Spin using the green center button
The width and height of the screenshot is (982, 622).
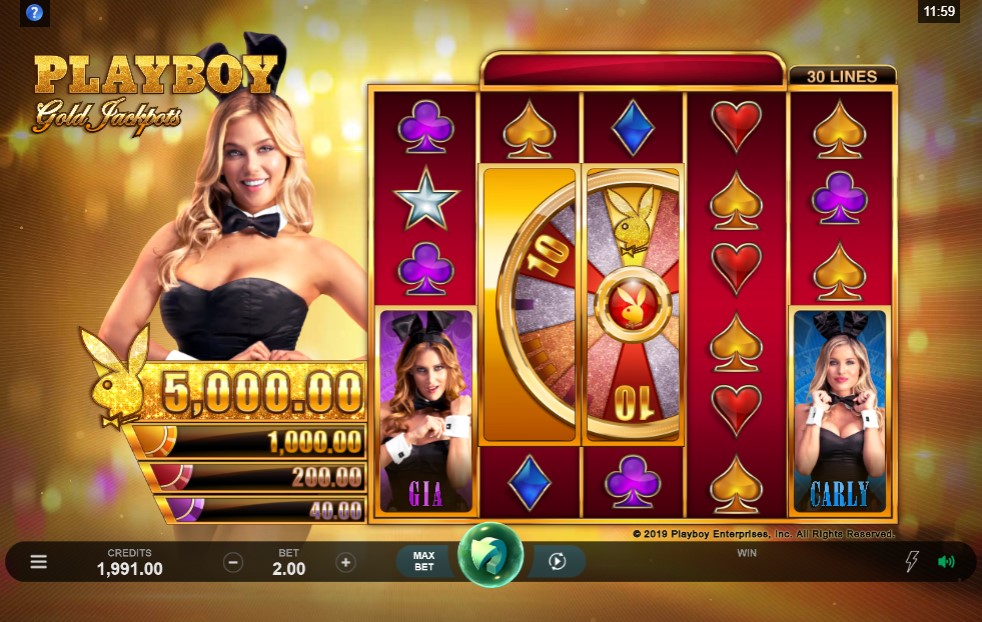[x=490, y=554]
